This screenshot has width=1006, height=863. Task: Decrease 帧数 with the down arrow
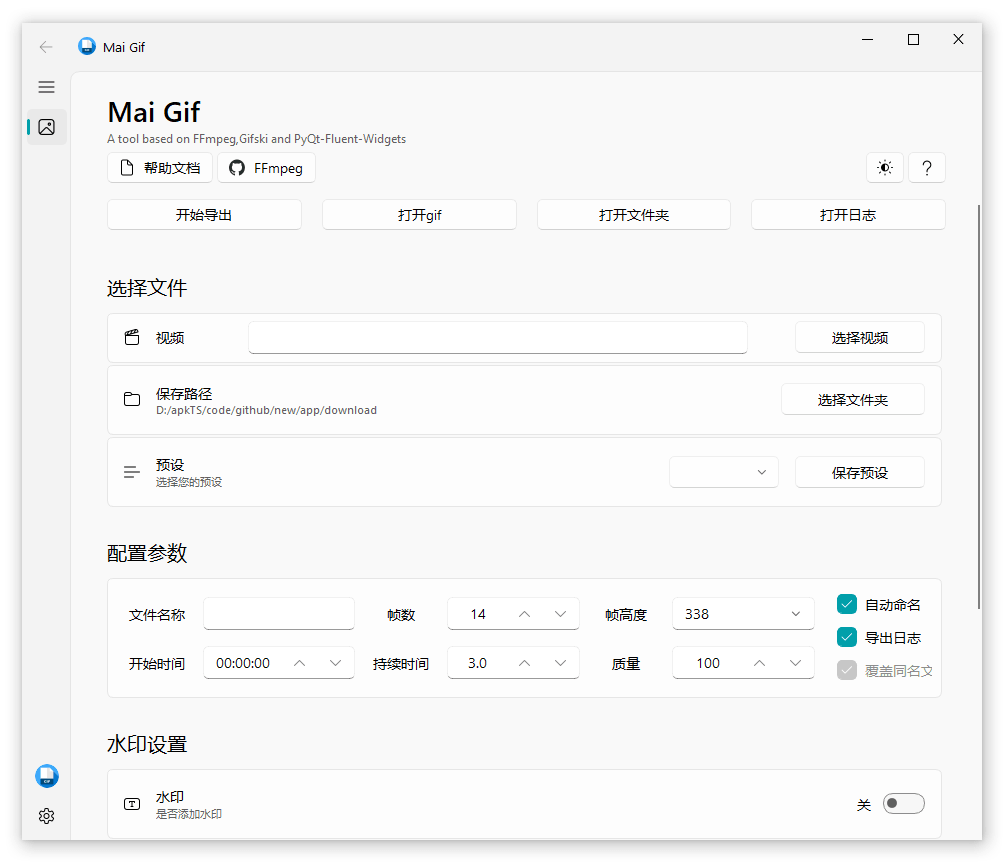coord(560,614)
